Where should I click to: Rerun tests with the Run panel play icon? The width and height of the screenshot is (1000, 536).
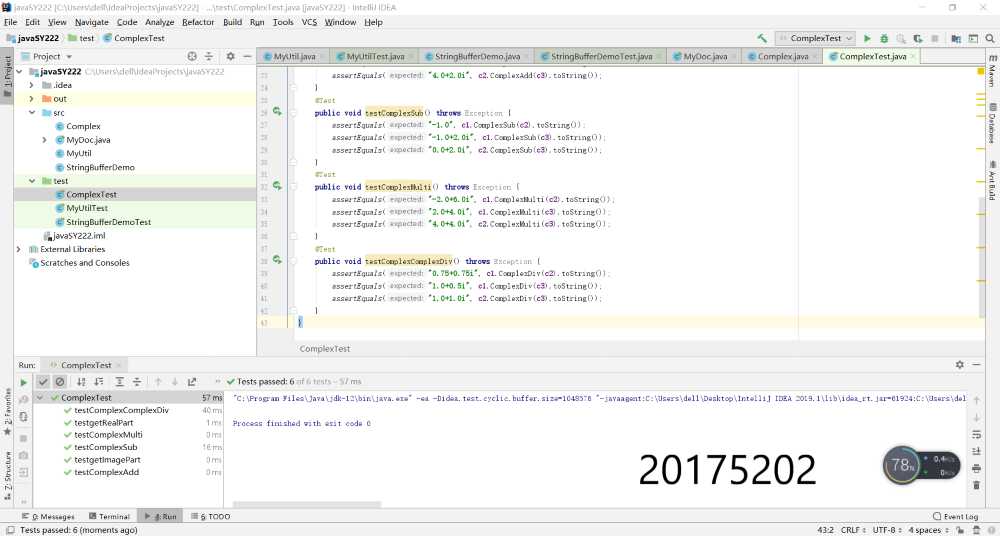(x=24, y=382)
